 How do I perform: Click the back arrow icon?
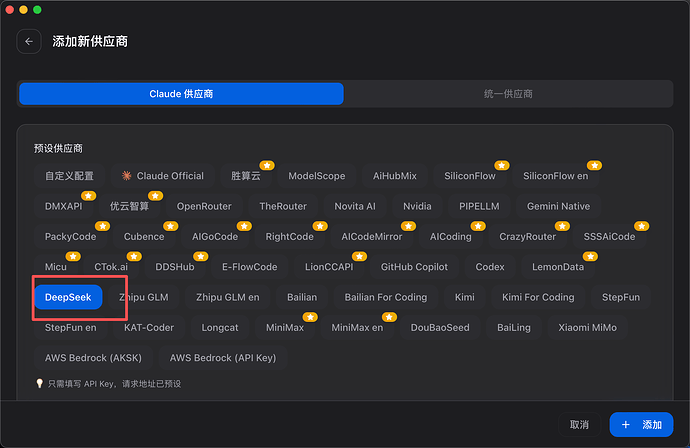(29, 41)
